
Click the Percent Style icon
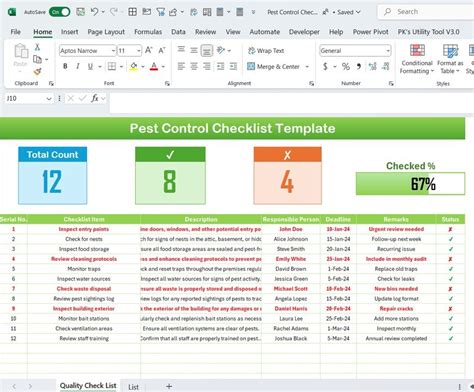click(346, 67)
